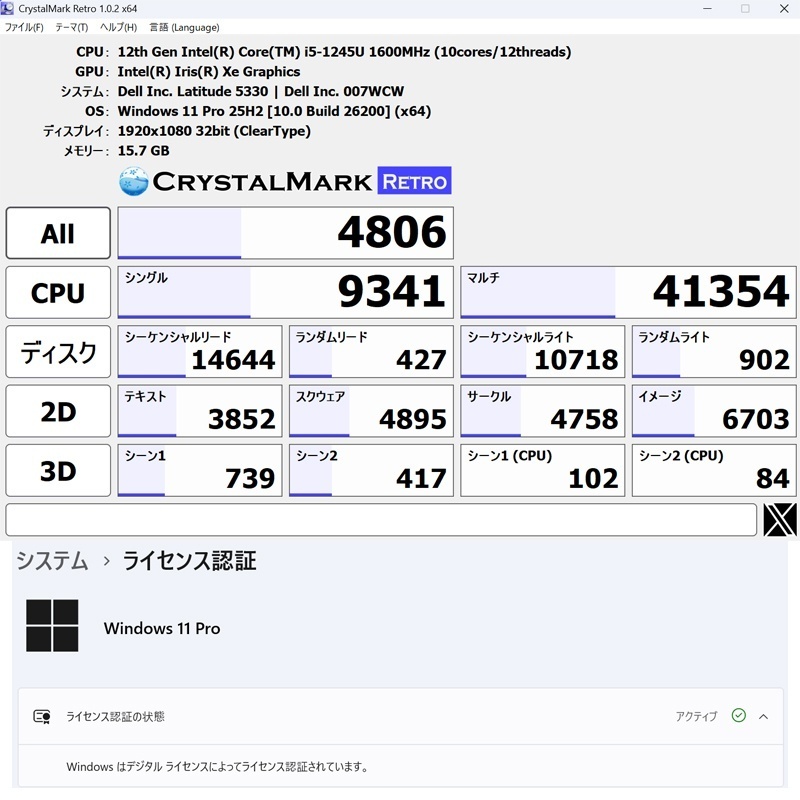
Task: Go back to システム breadcrumb
Action: click(52, 561)
